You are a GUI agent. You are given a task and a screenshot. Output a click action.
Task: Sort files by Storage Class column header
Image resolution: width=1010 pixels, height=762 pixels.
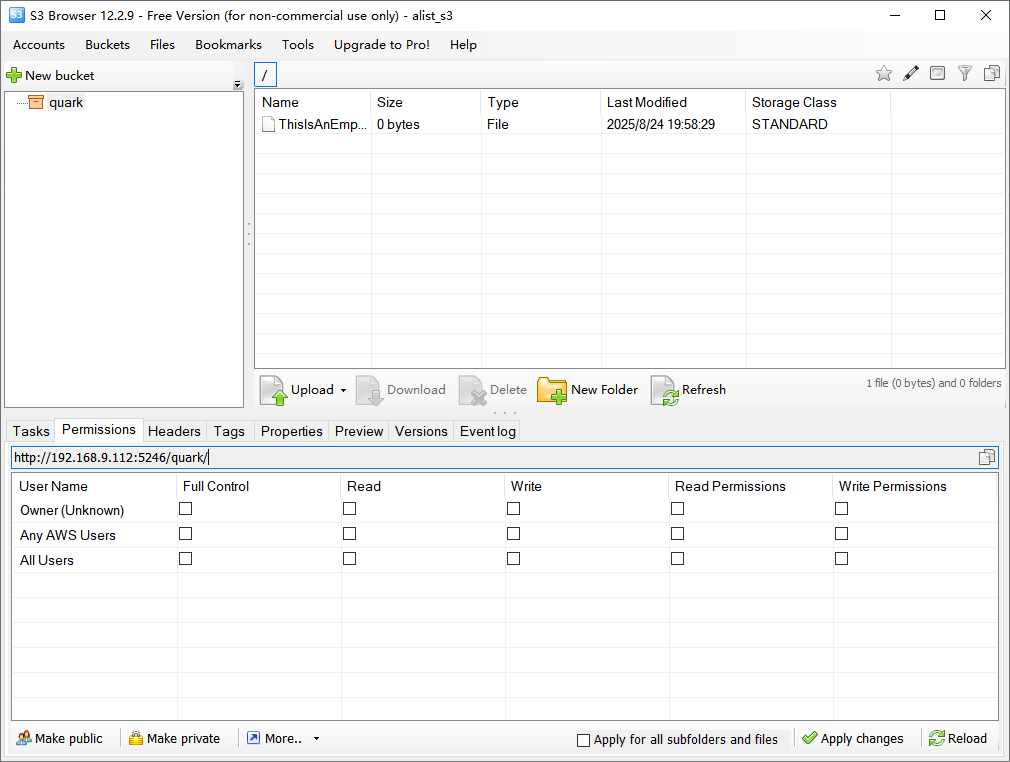point(818,102)
